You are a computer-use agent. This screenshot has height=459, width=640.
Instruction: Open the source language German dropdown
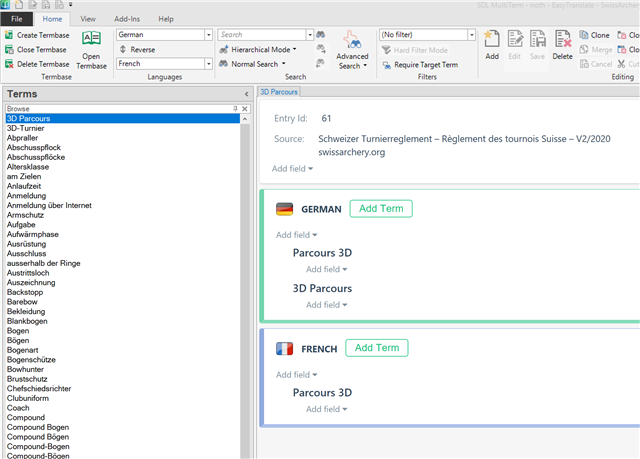[209, 35]
